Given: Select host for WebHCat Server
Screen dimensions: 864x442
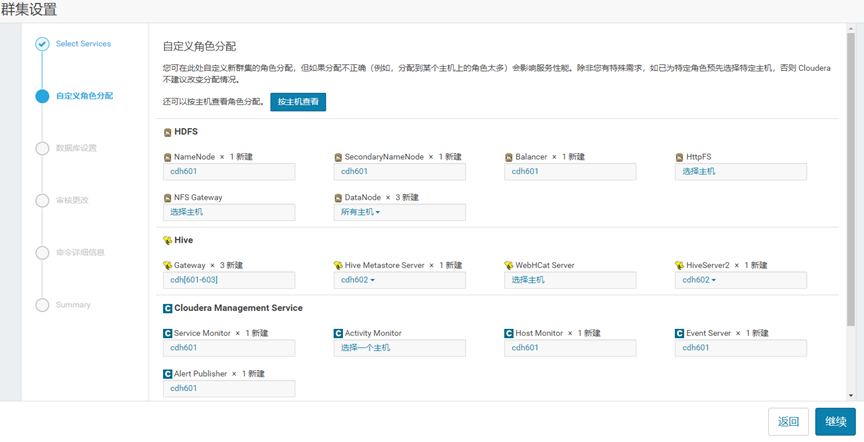Looking at the screenshot, I should click(x=570, y=280).
